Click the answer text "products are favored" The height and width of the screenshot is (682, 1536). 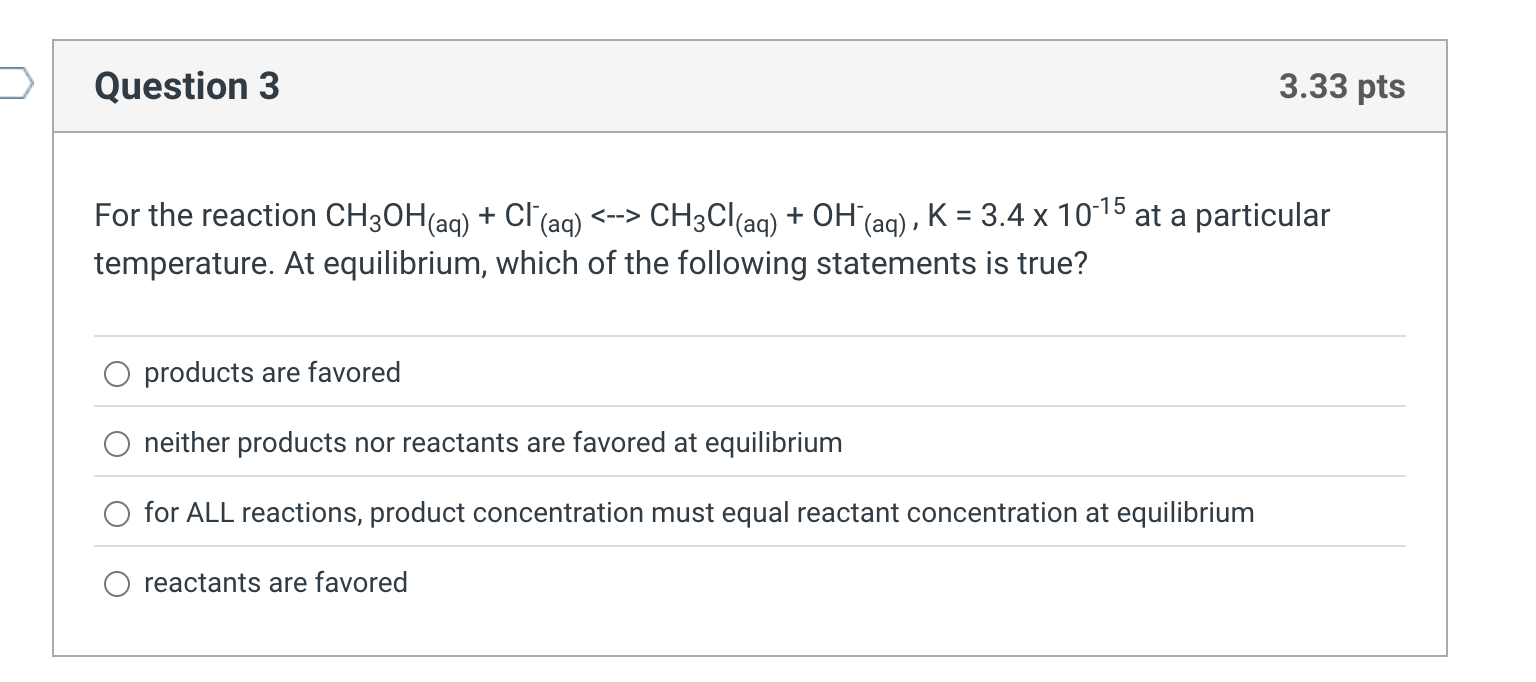click(x=271, y=373)
